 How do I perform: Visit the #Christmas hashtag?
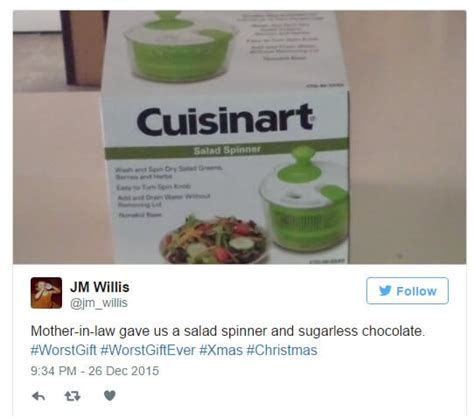[282, 350]
